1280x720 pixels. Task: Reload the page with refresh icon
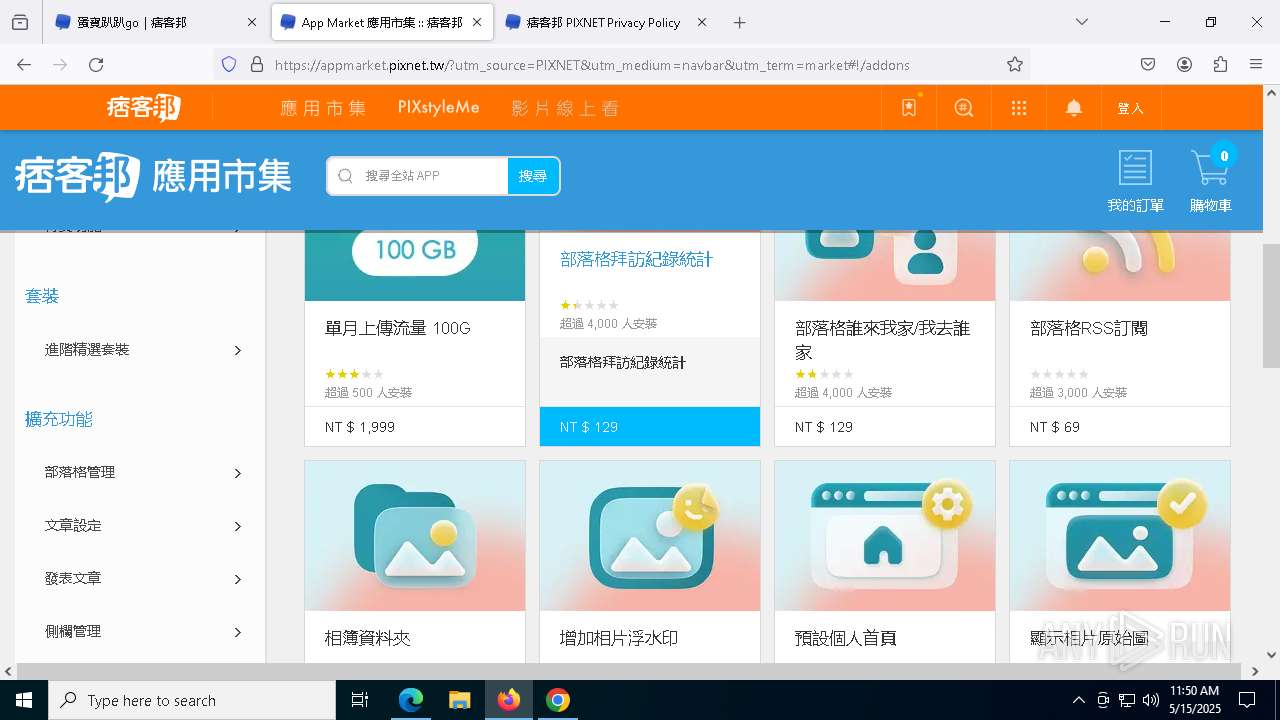click(x=96, y=64)
